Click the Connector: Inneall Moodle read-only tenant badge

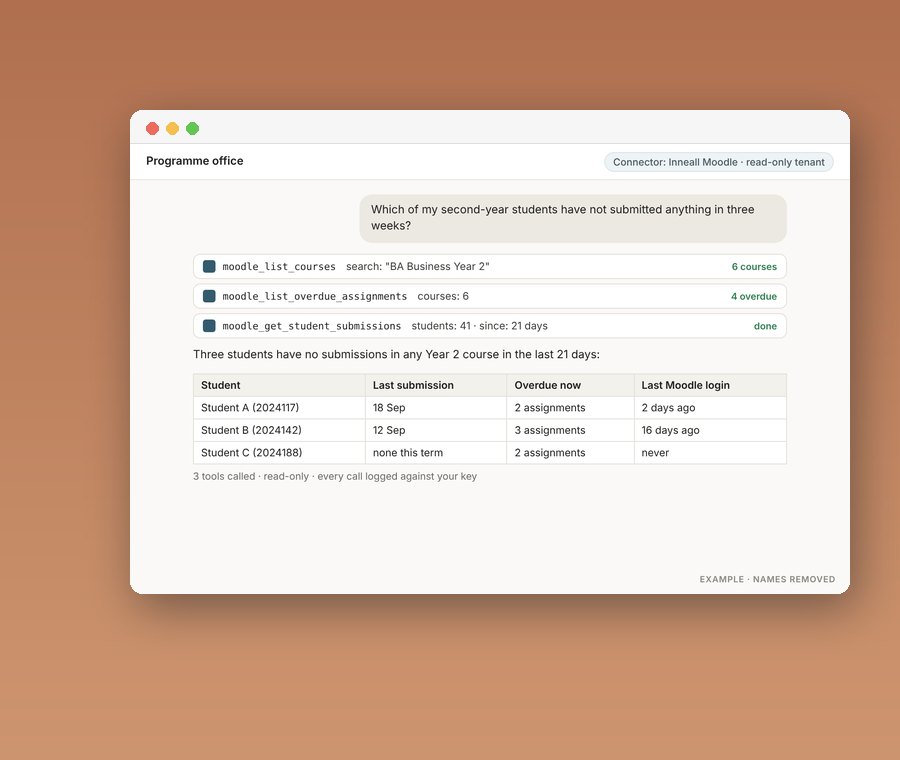(719, 162)
